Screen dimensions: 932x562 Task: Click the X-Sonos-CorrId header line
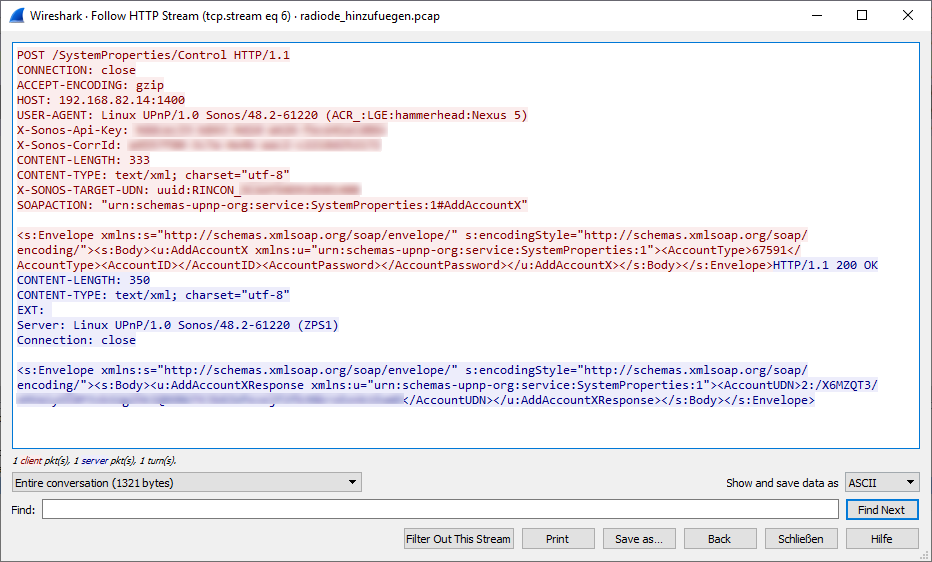199,145
